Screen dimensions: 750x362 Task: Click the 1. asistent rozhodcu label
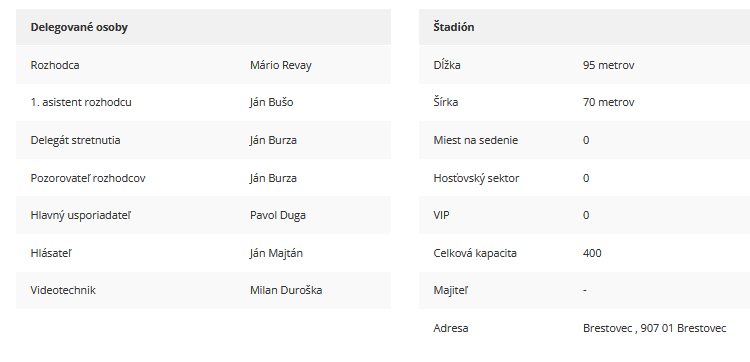point(81,102)
